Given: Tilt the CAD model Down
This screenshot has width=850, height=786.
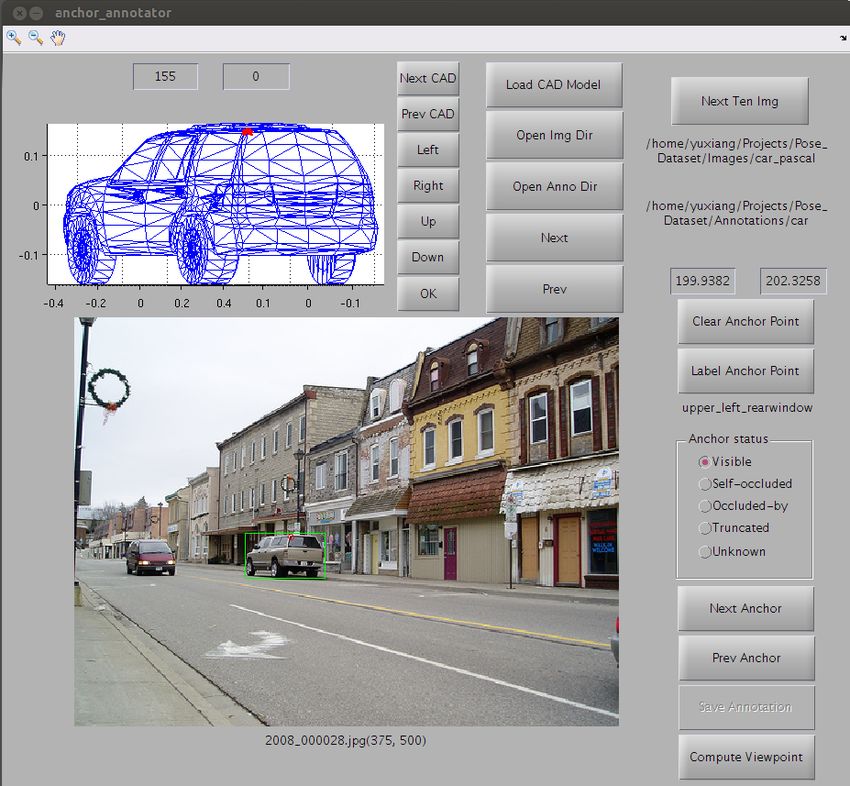Looking at the screenshot, I should tap(428, 257).
